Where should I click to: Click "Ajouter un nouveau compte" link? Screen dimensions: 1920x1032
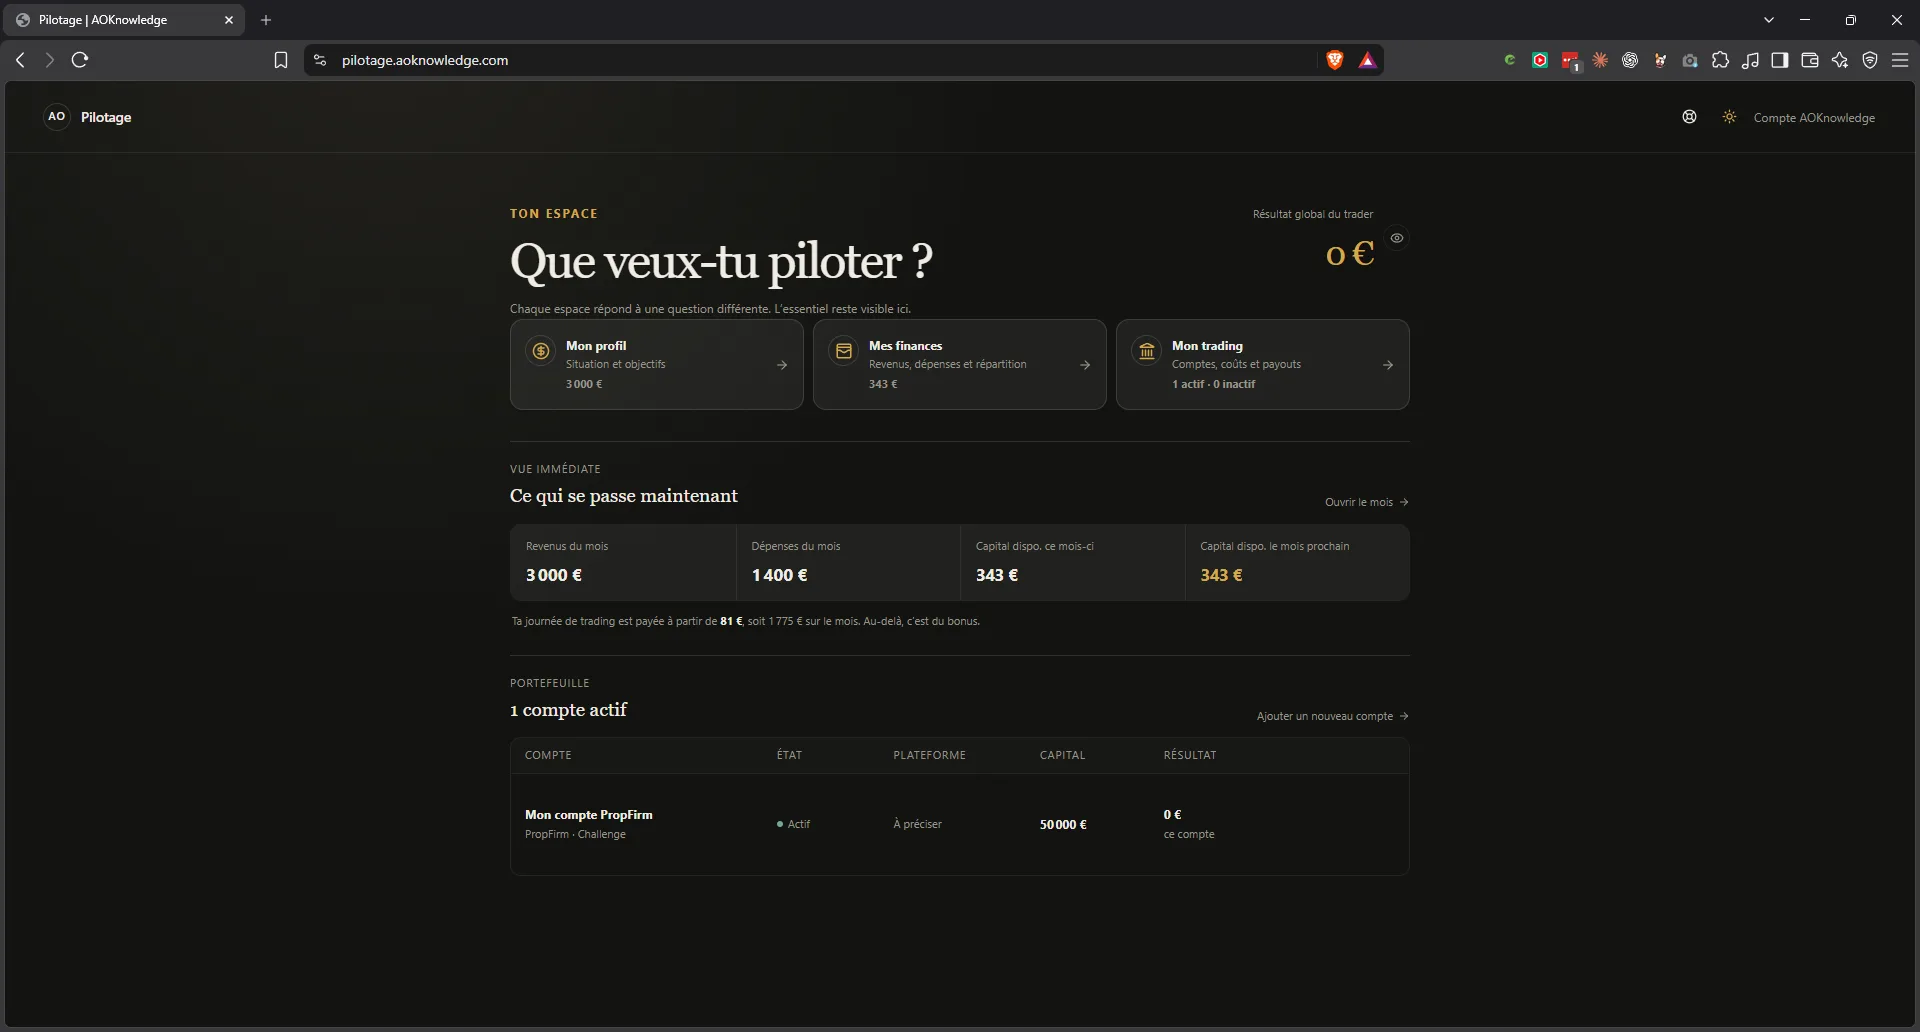pos(1333,716)
